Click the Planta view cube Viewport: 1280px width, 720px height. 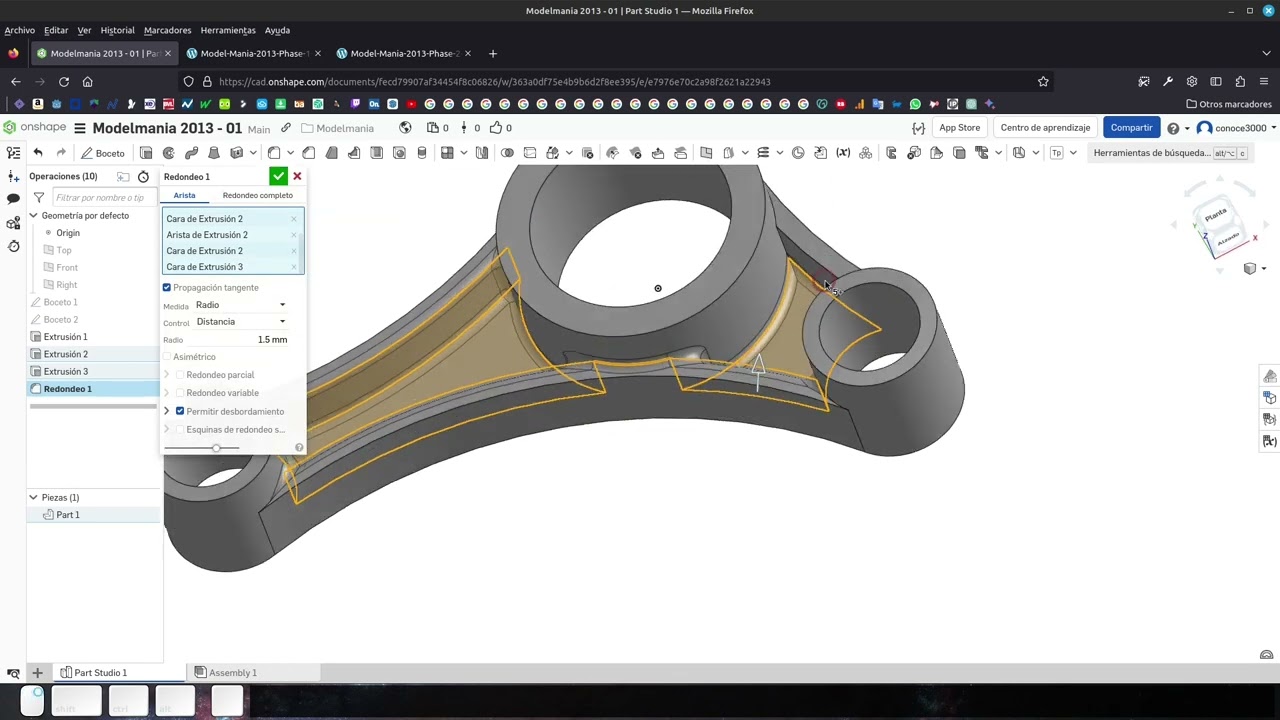coord(1215,217)
